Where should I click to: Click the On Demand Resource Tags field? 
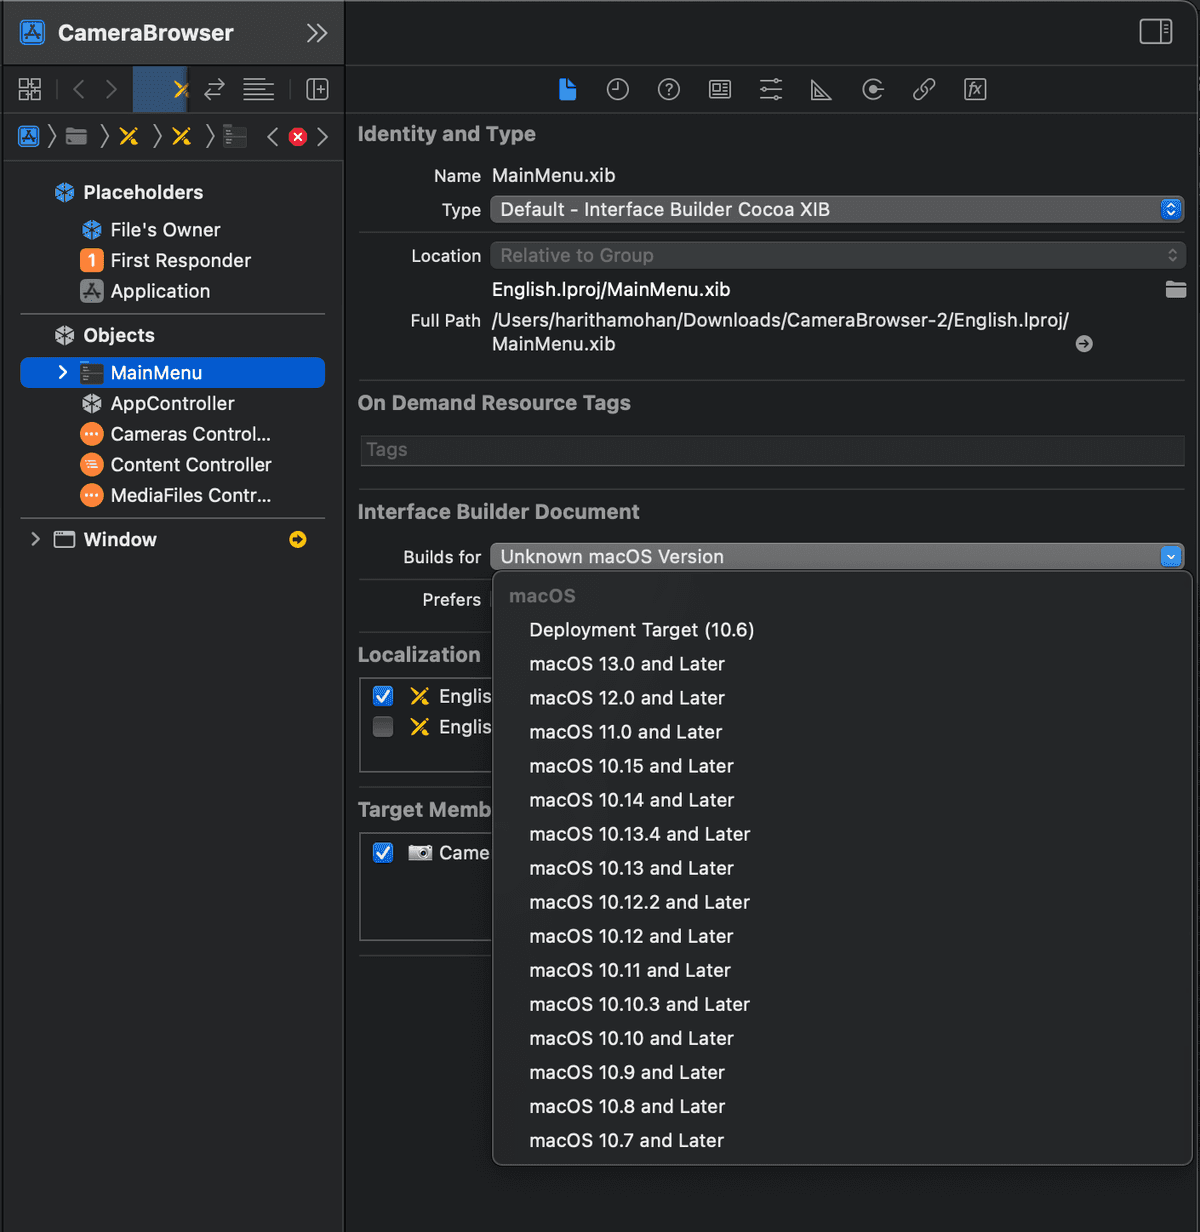tap(772, 450)
